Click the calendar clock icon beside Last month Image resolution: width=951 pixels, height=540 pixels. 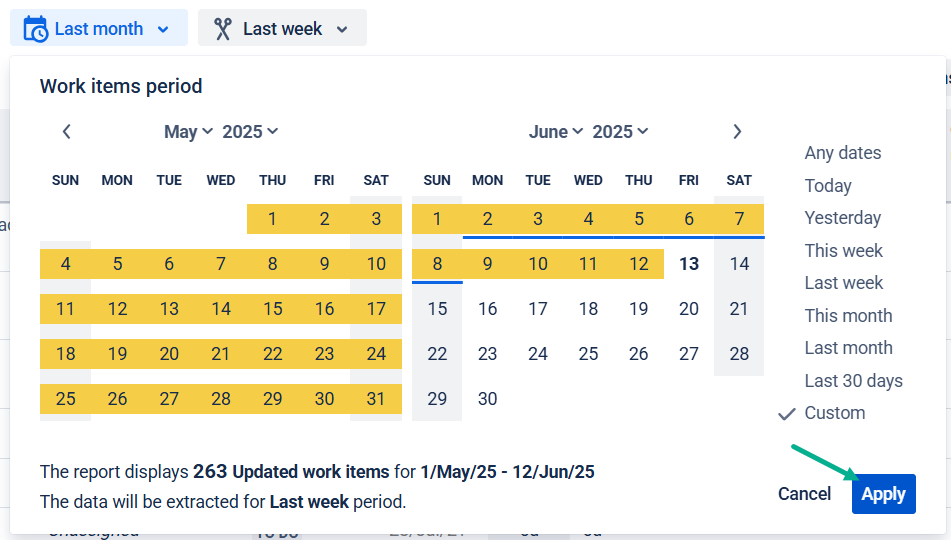click(35, 29)
